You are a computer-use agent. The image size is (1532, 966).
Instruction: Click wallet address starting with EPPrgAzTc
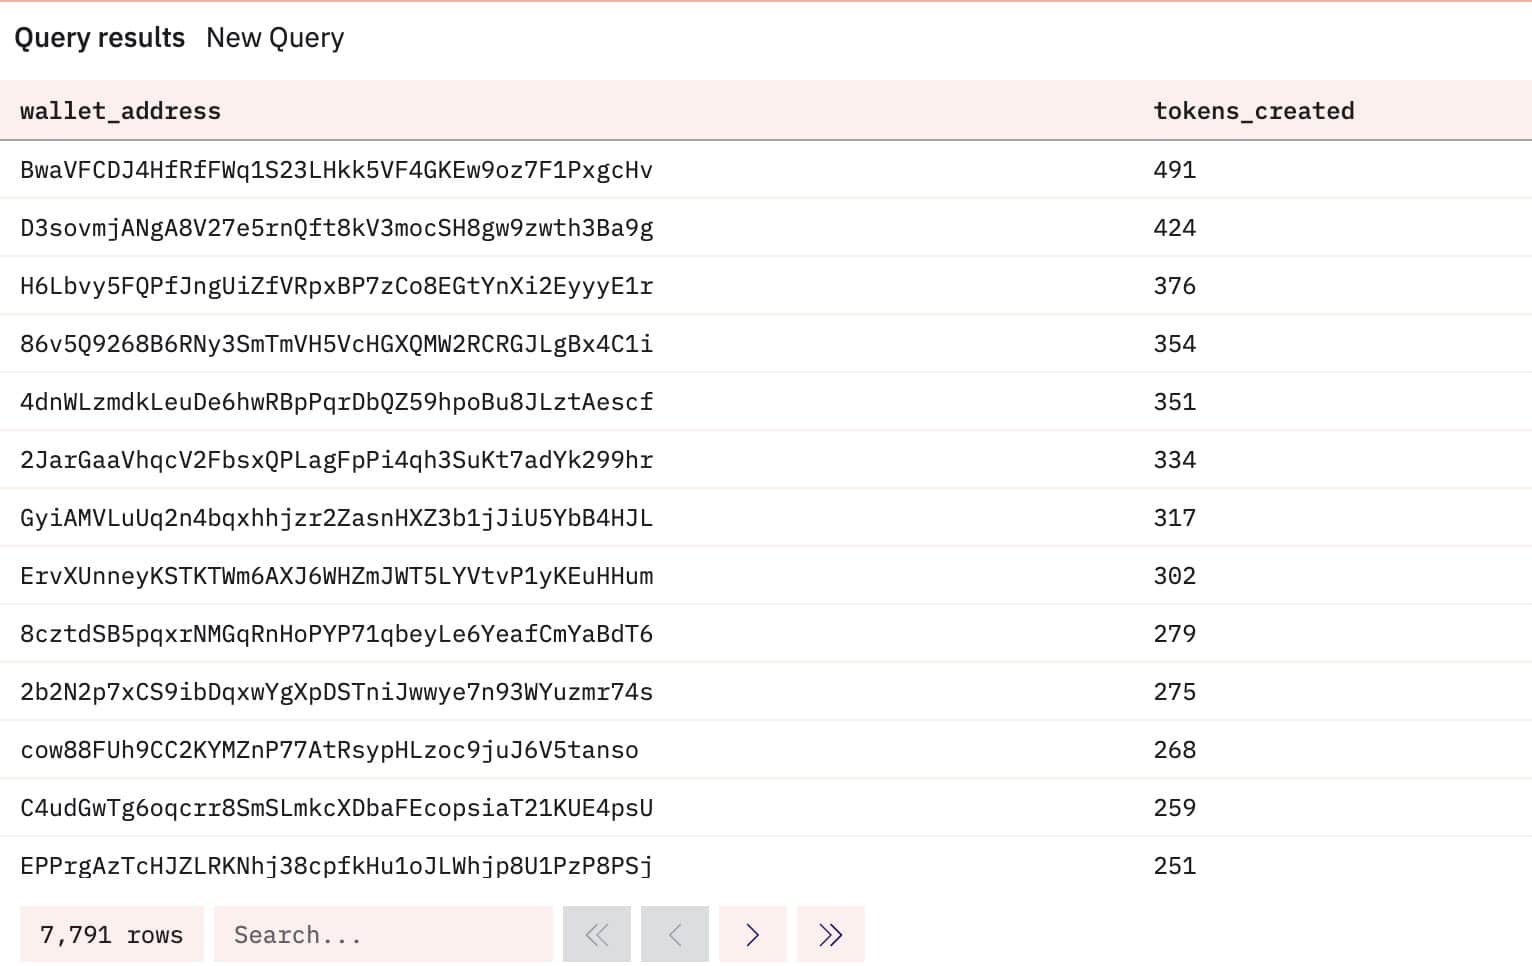[336, 866]
